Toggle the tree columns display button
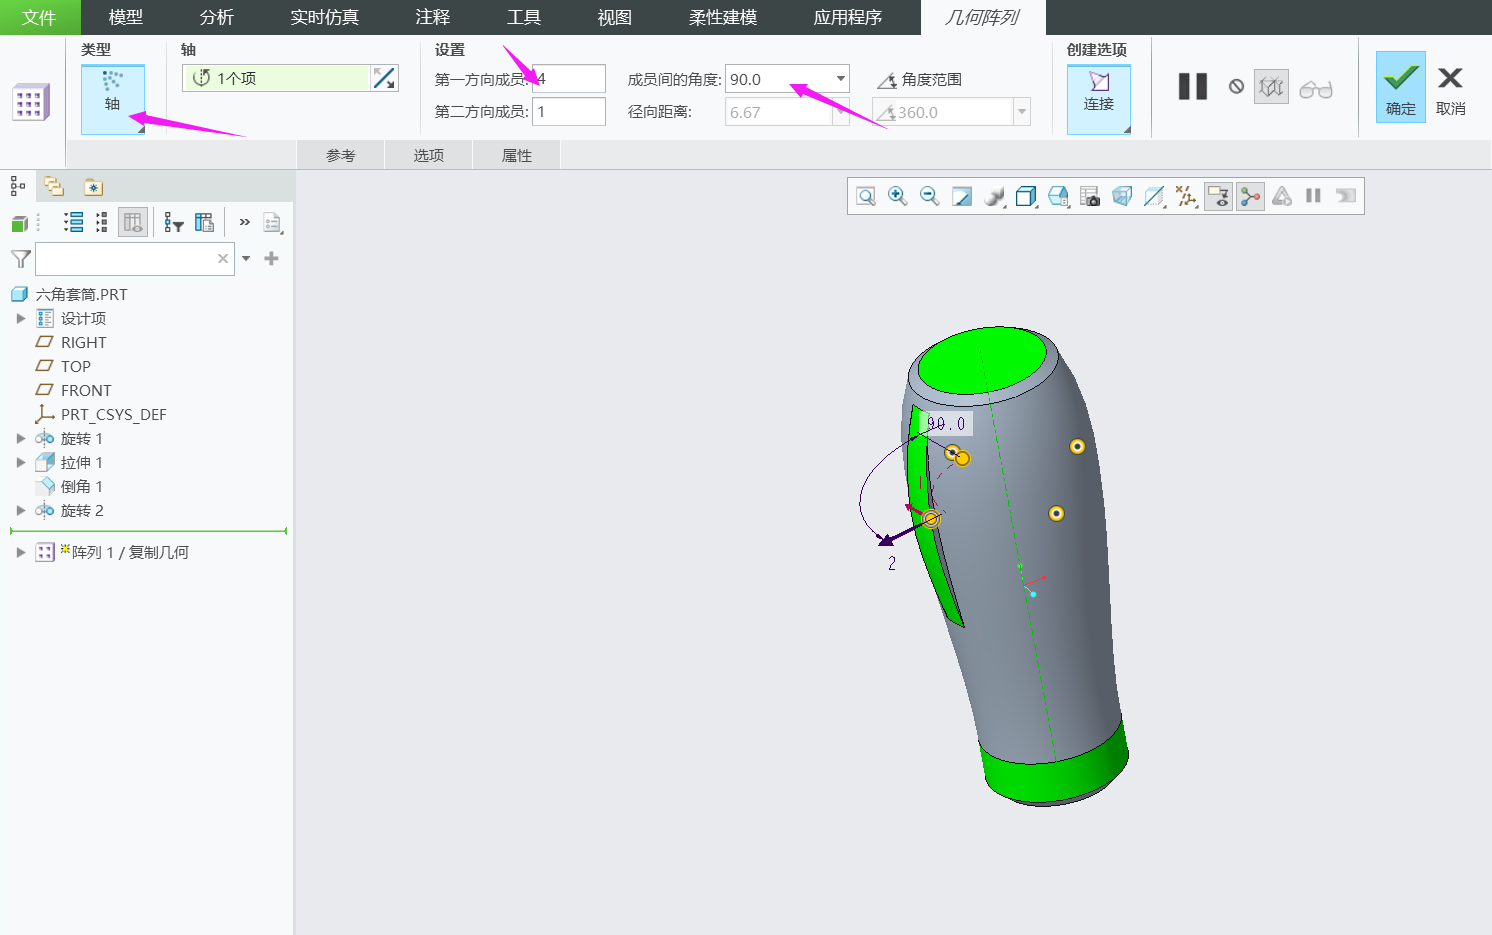 (x=132, y=222)
